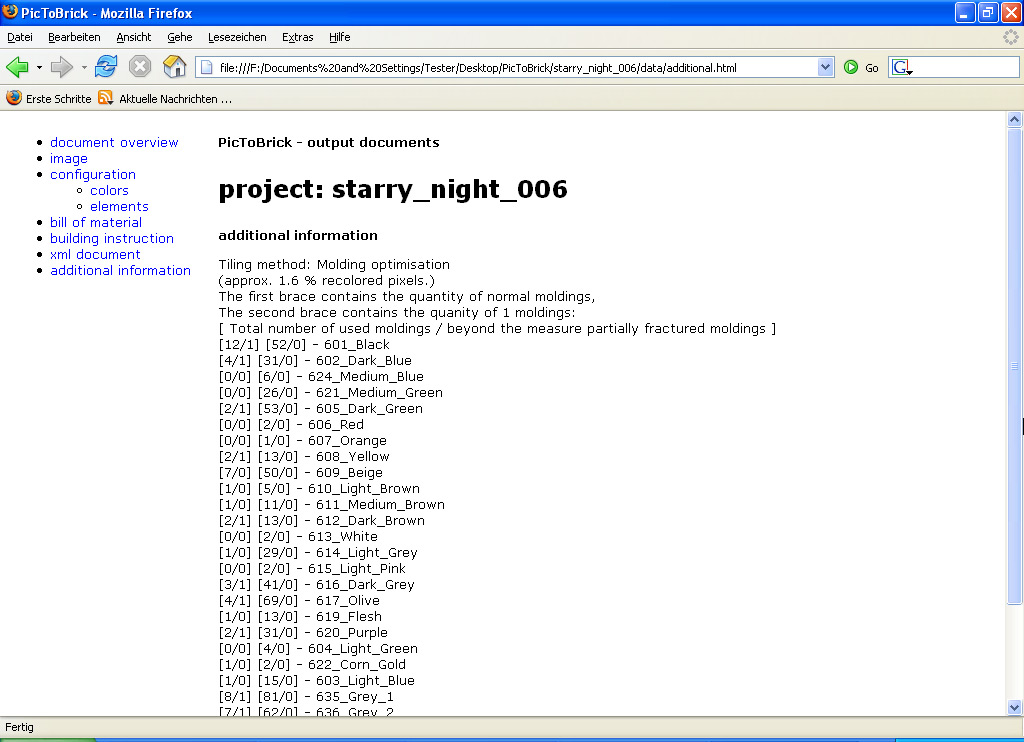Click the 608_Yellow row text
This screenshot has width=1024, height=742.
[304, 457]
